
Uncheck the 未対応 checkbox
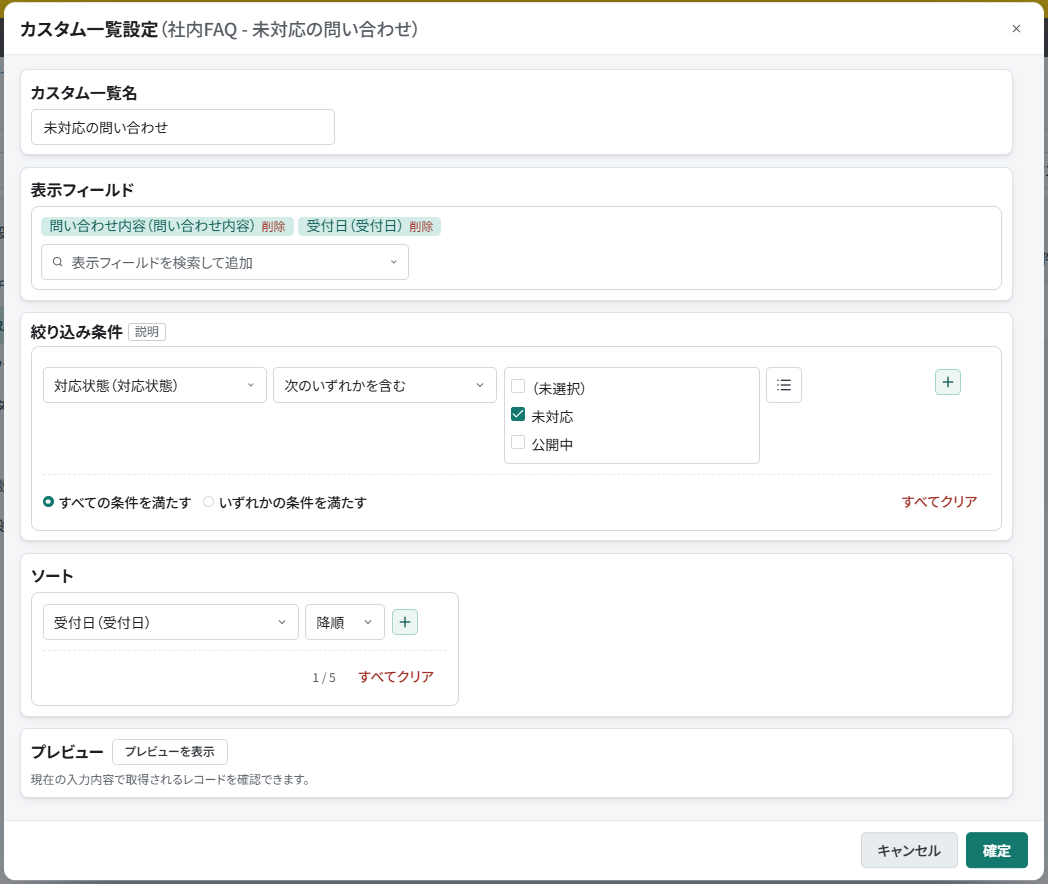tap(518, 414)
